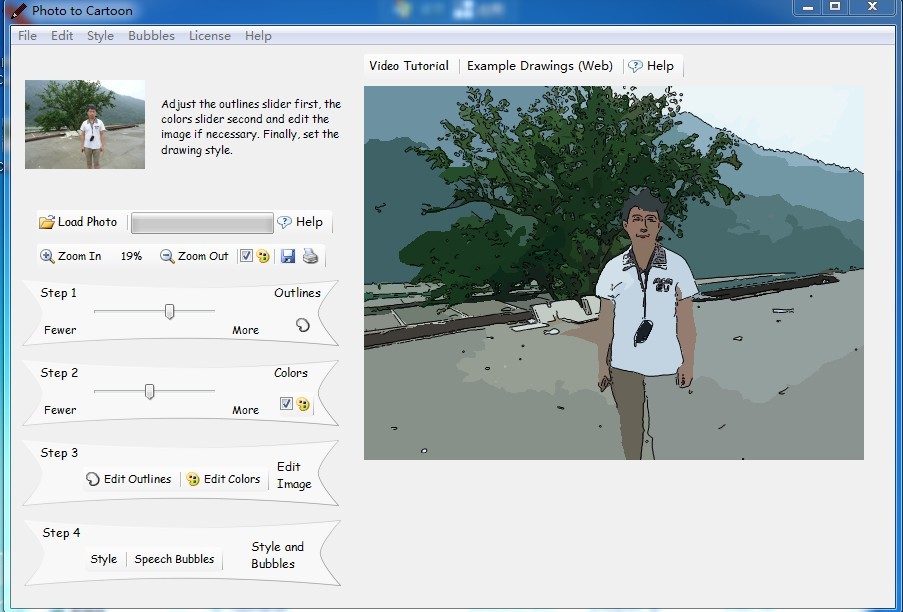The width and height of the screenshot is (903, 612).
Task: Toggle the checkbox next to Zoom Out
Action: click(x=246, y=256)
